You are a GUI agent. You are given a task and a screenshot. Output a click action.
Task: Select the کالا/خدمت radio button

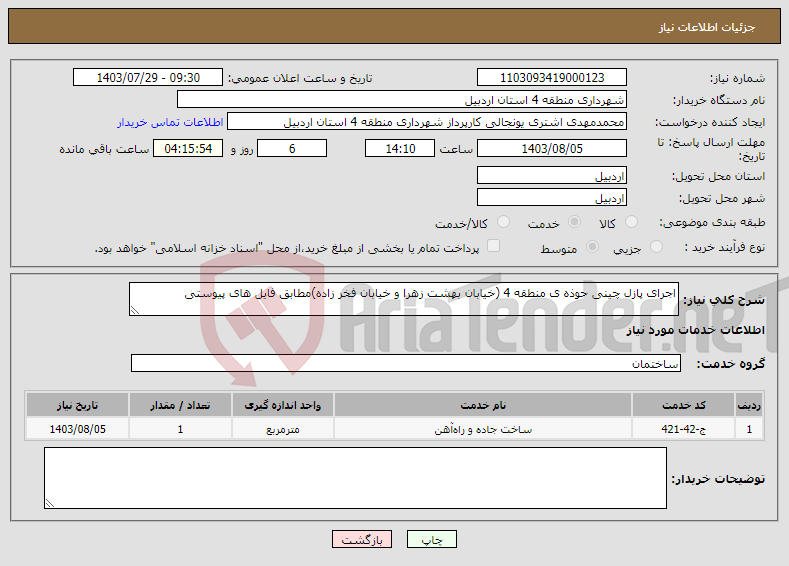(503, 222)
